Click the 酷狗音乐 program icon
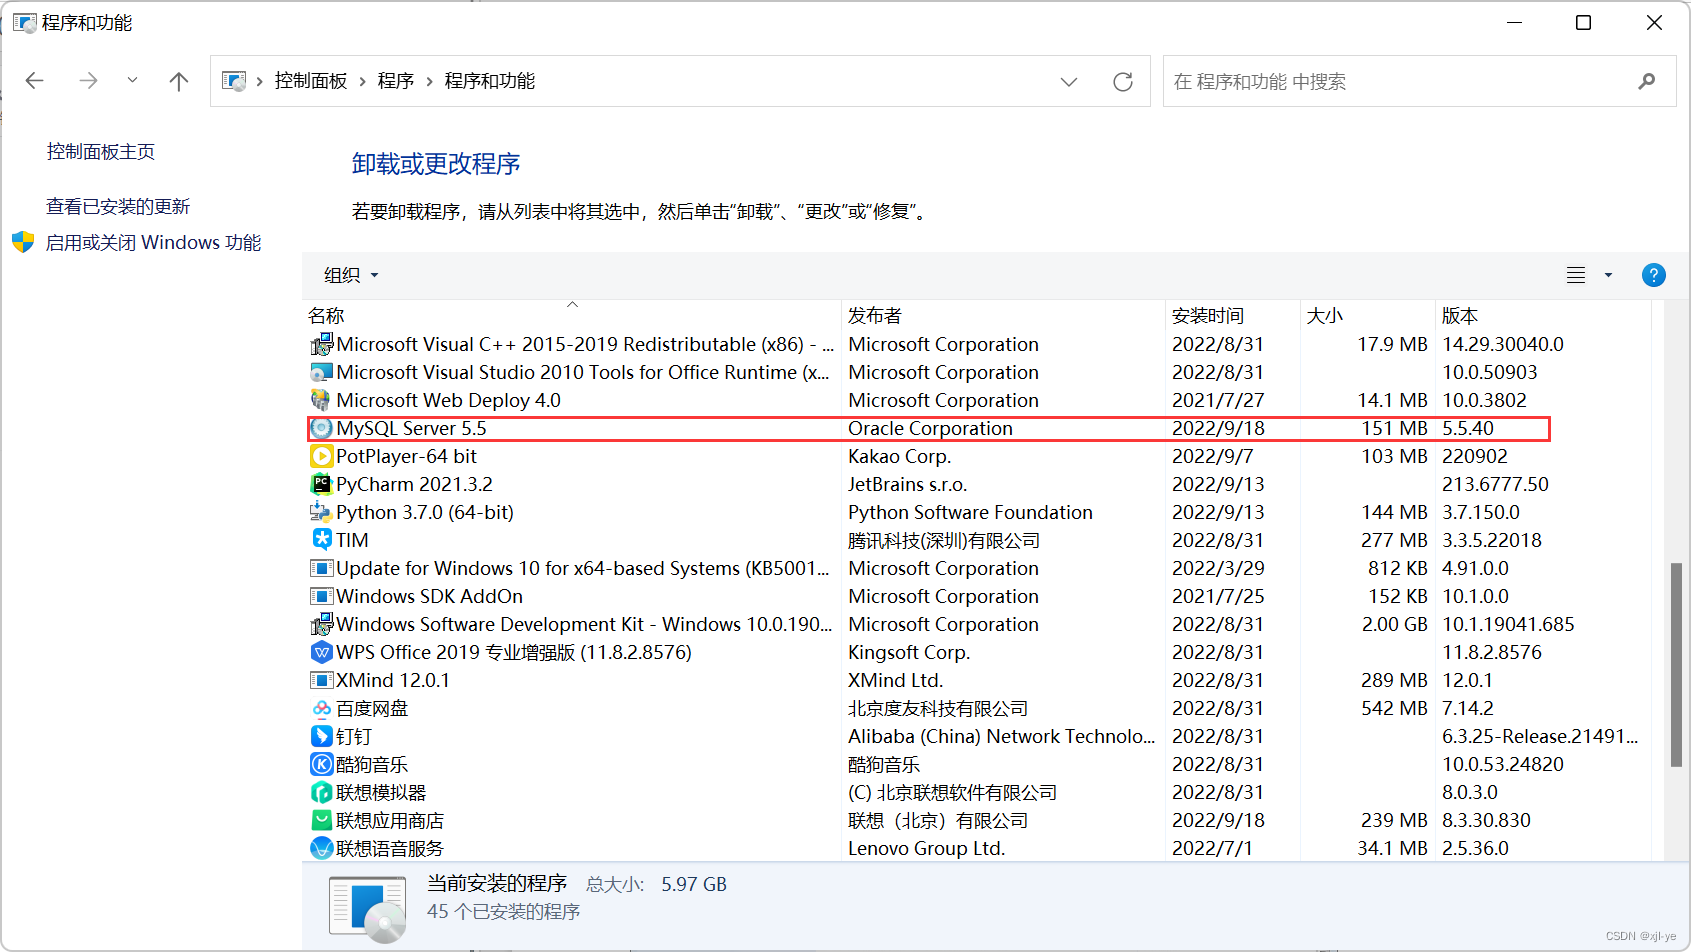Image resolution: width=1691 pixels, height=952 pixels. 321,764
